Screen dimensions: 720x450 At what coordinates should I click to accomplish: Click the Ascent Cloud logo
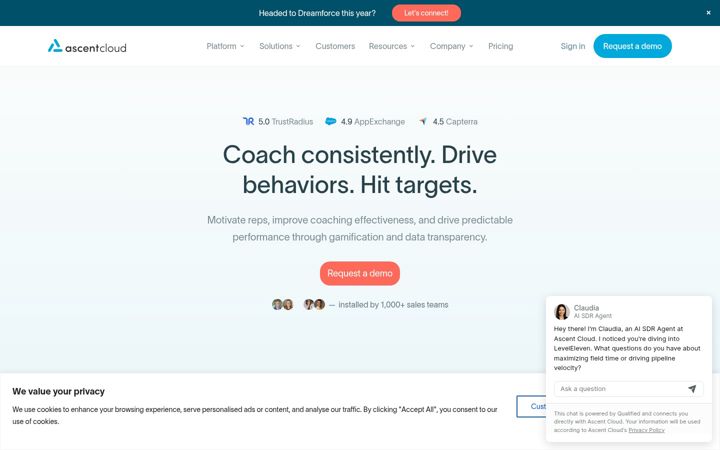pyautogui.click(x=87, y=46)
